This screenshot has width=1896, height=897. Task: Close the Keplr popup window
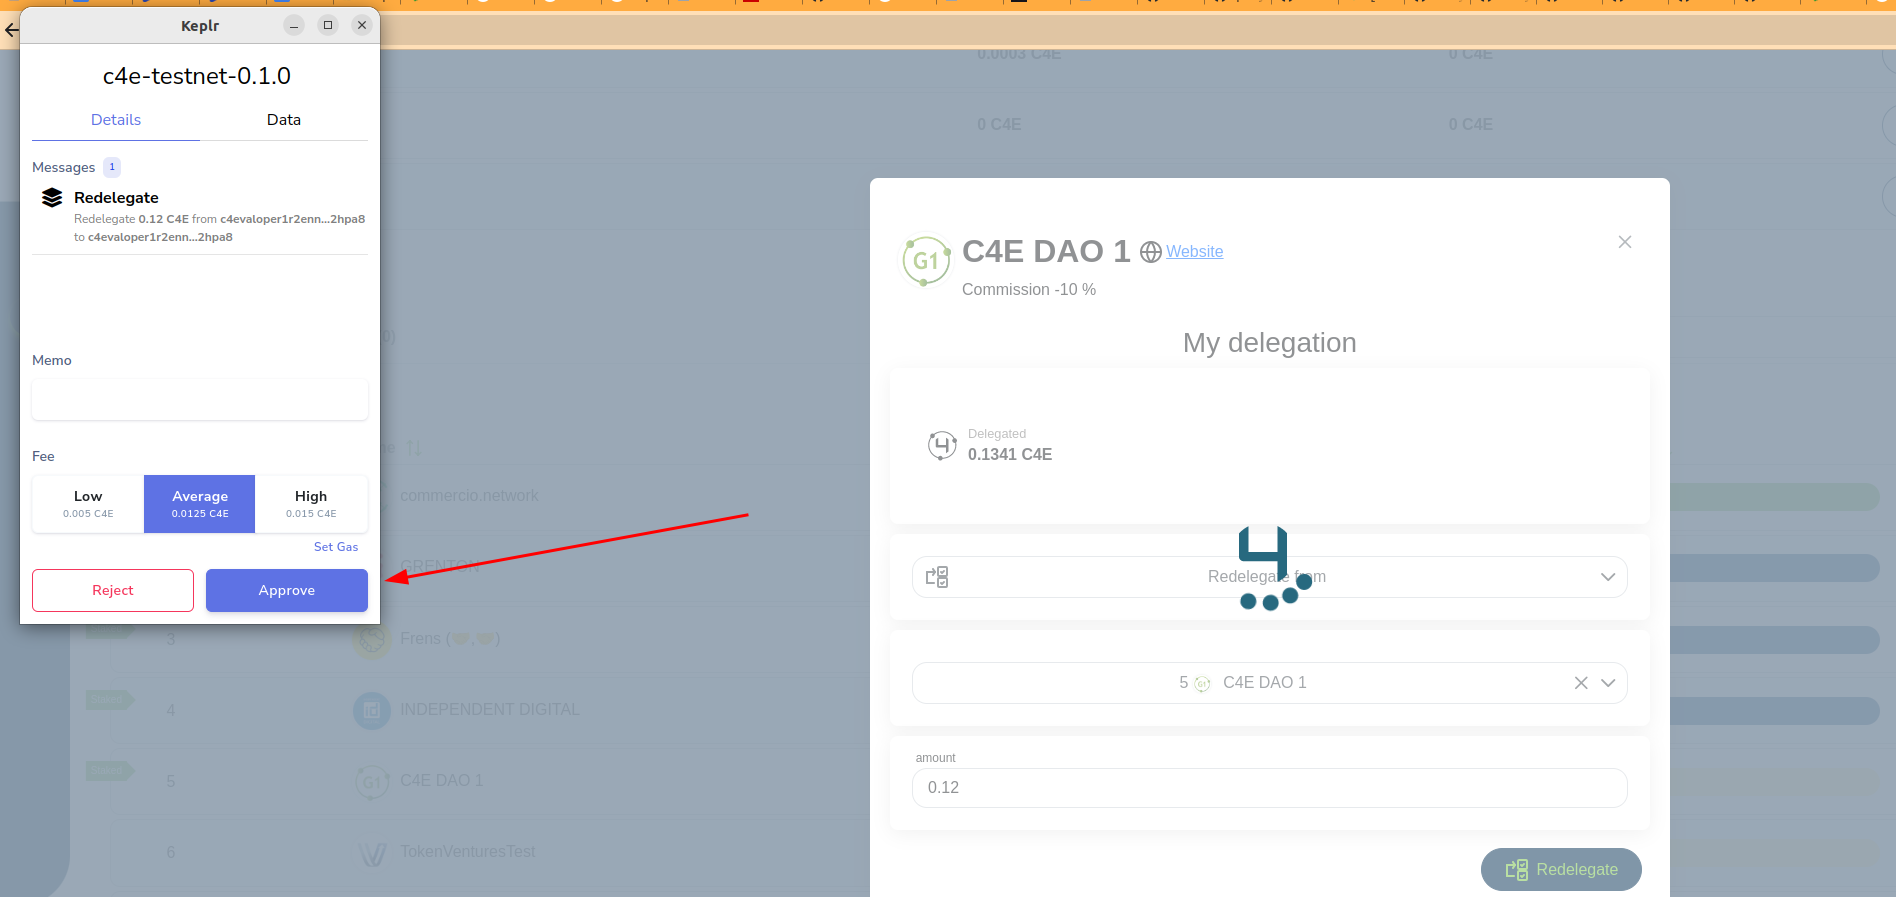click(x=362, y=25)
